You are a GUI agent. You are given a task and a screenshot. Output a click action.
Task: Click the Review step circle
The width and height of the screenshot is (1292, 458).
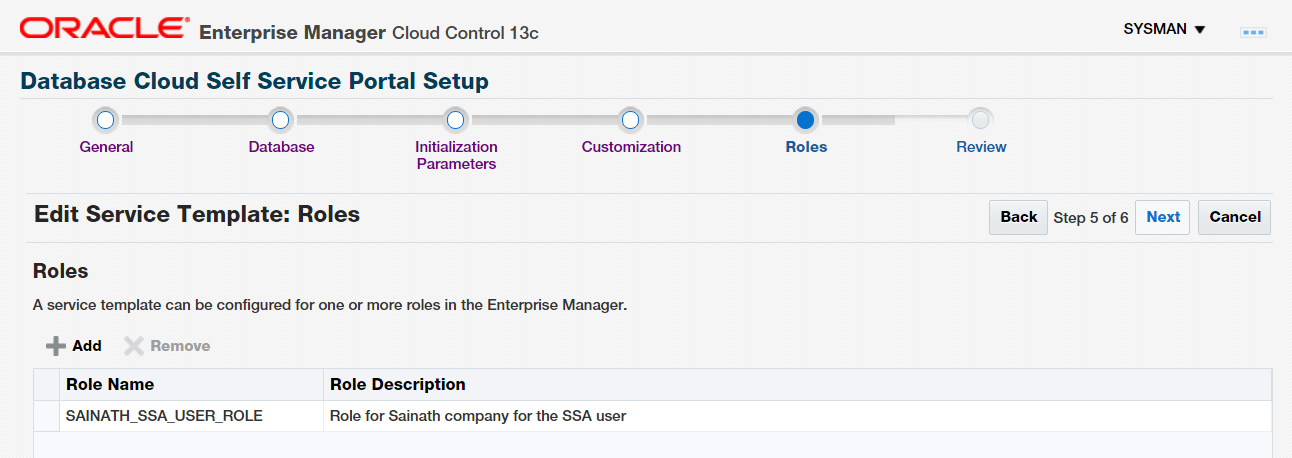tap(981, 120)
